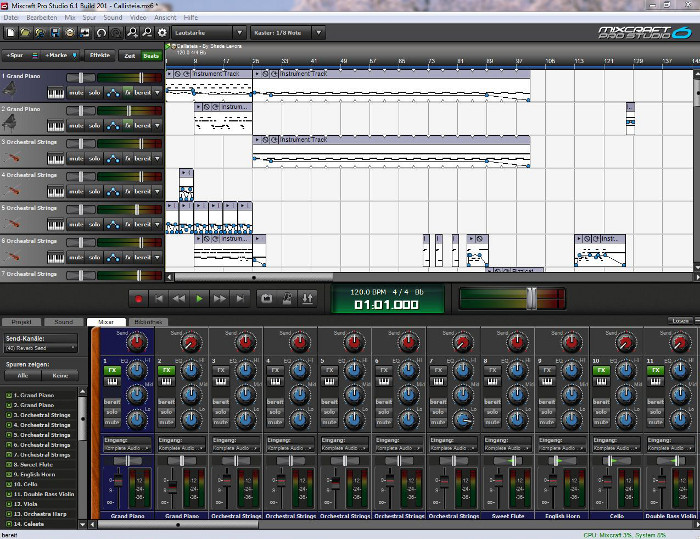The height and width of the screenshot is (539, 700).
Task: Click the redo arrow in the toolbar
Action: [x=116, y=33]
